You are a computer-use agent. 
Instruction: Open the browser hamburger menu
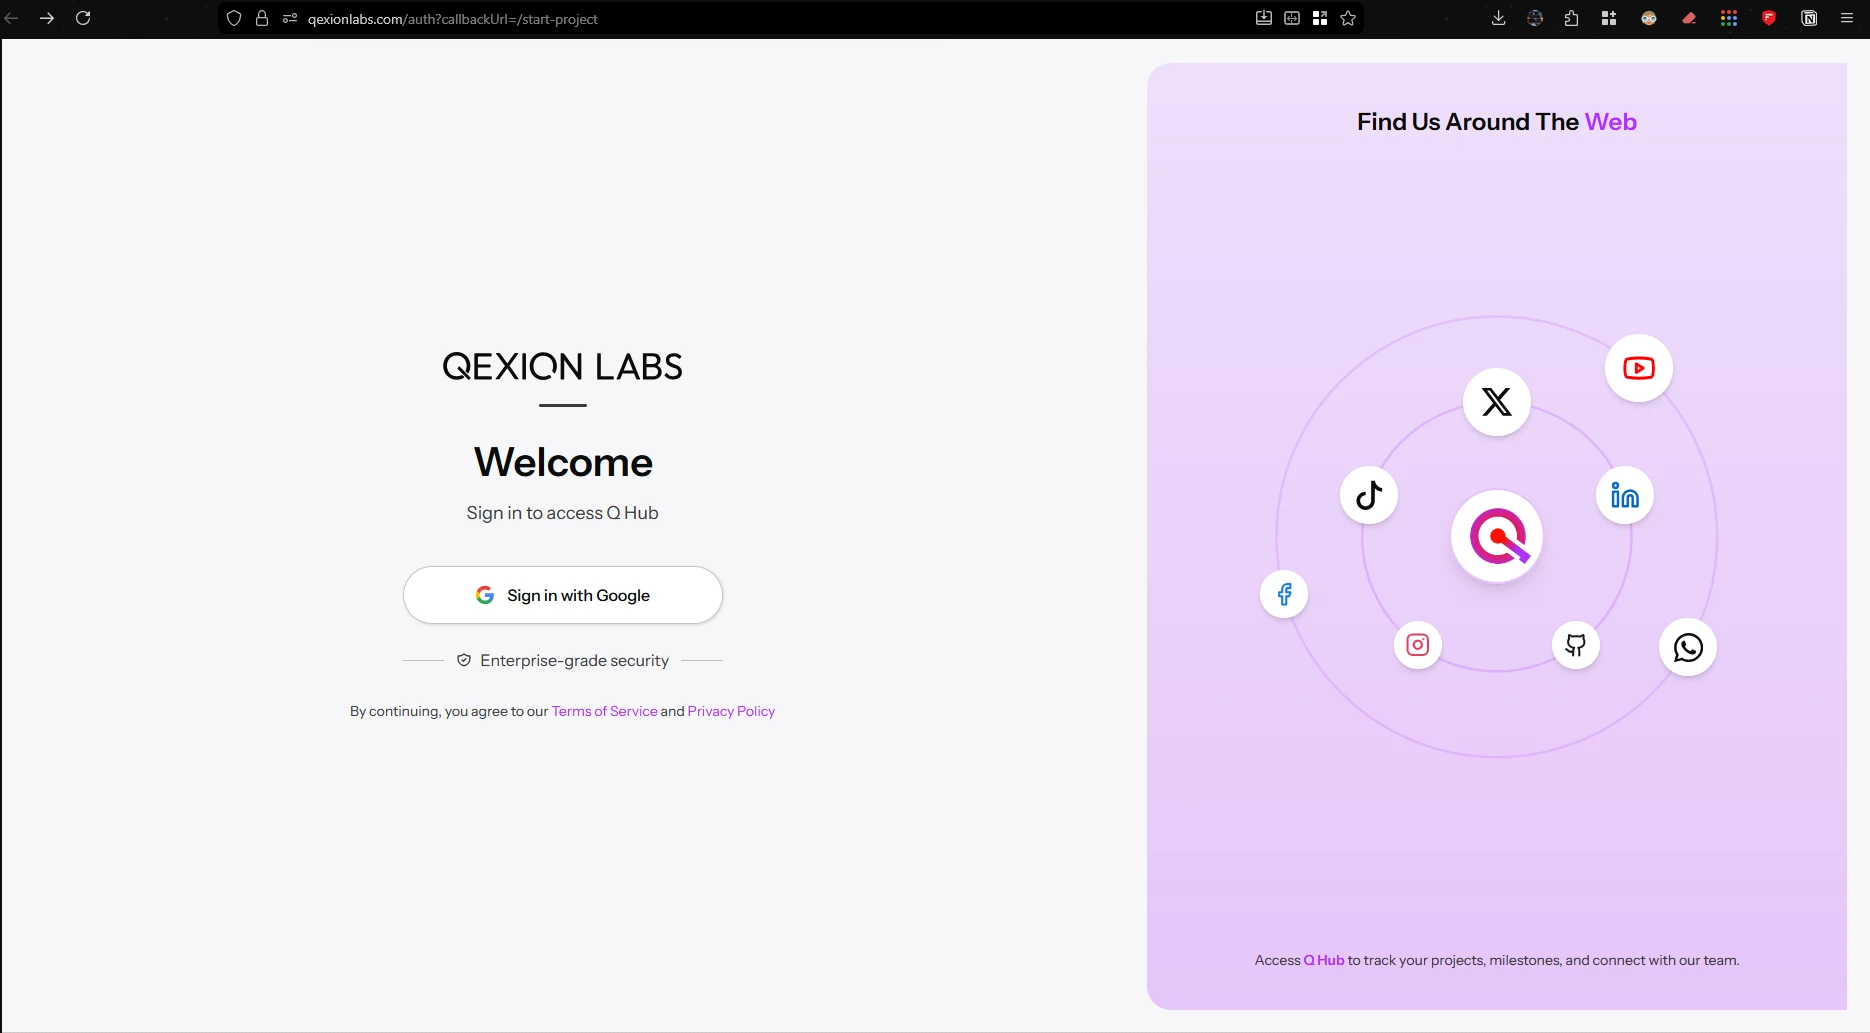(x=1849, y=18)
